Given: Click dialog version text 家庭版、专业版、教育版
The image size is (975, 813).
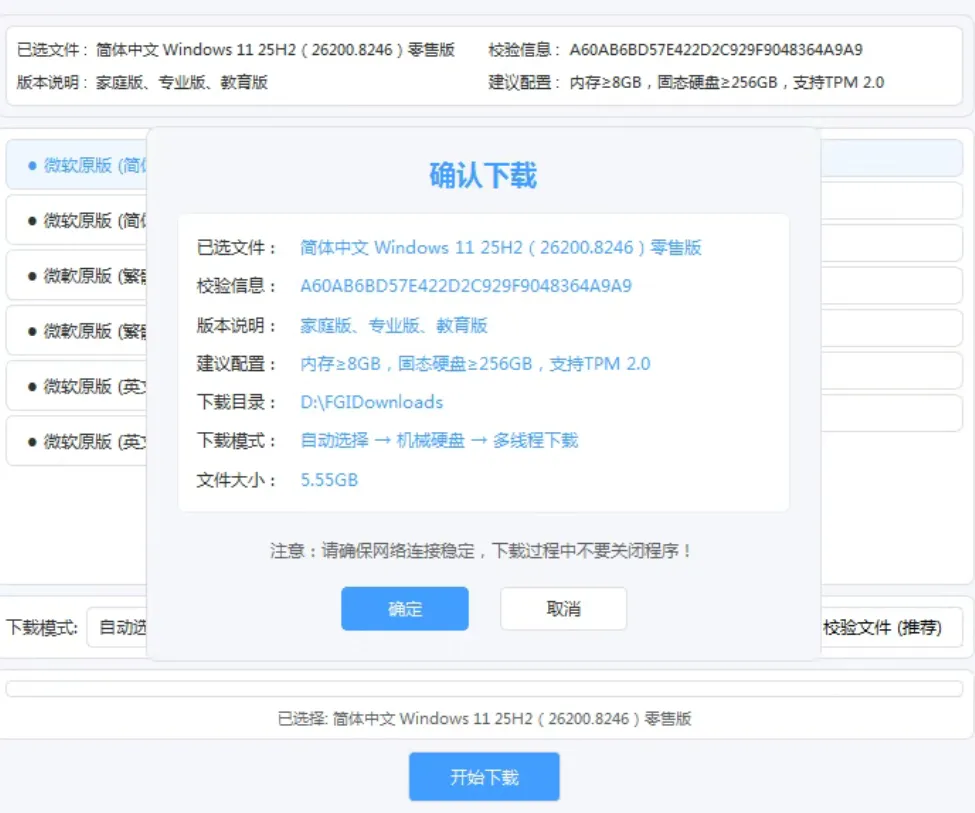Looking at the screenshot, I should [x=394, y=325].
